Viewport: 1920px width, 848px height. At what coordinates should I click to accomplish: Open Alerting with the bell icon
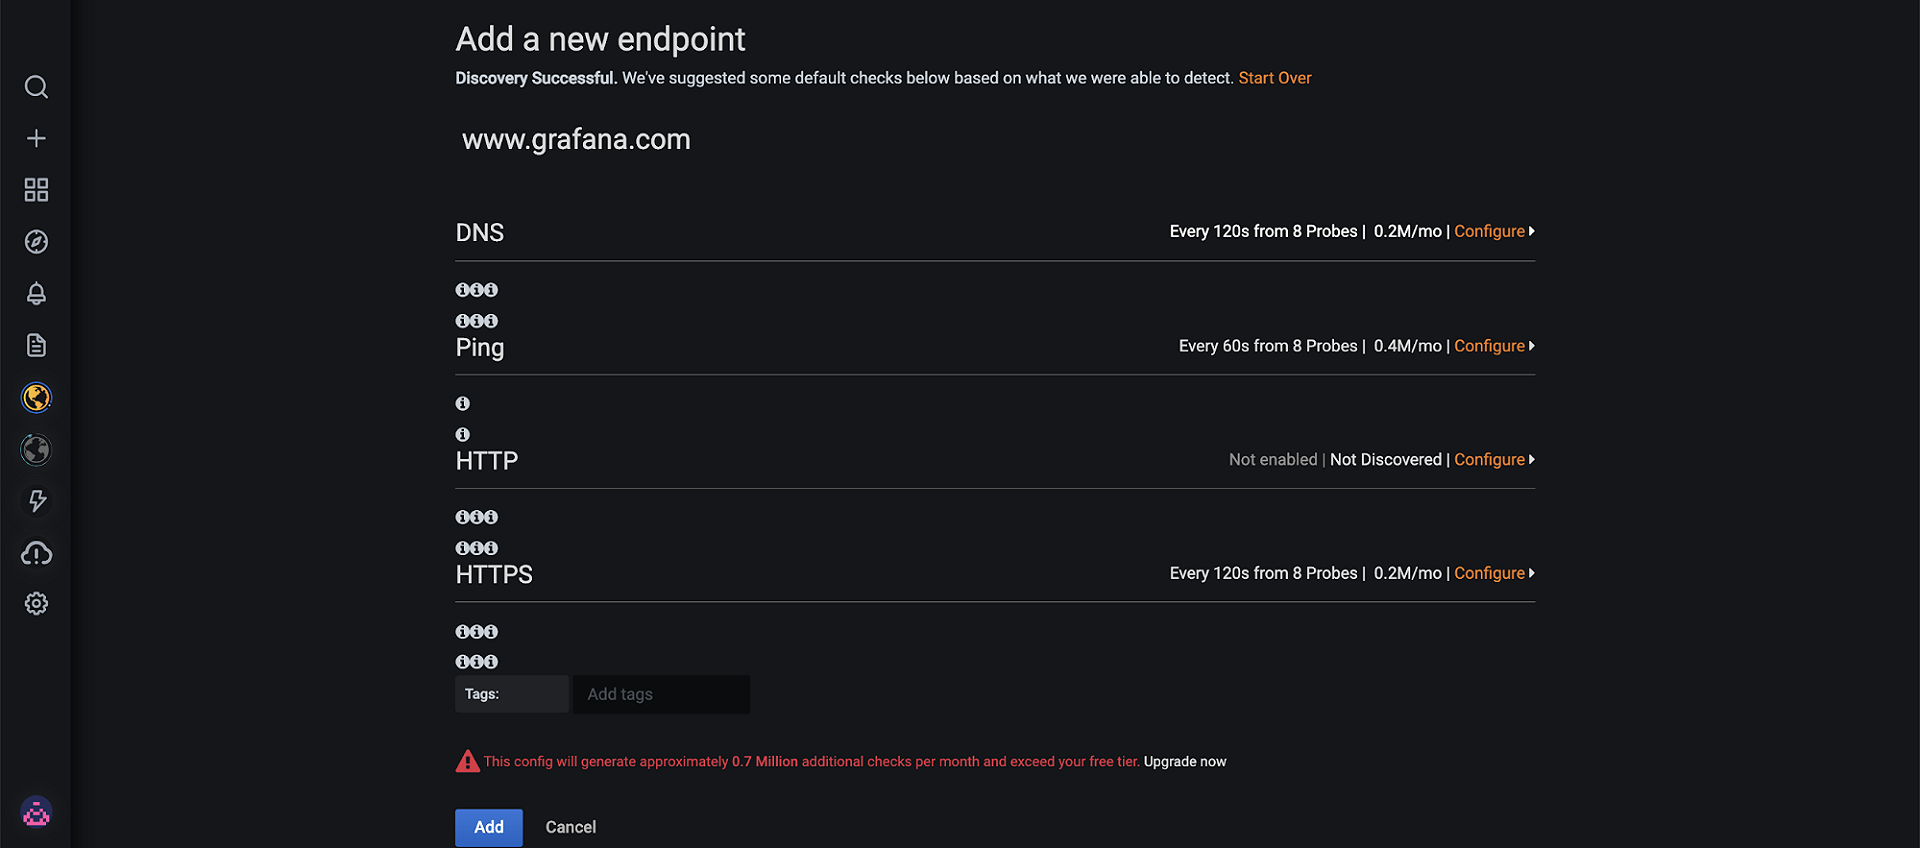[36, 293]
